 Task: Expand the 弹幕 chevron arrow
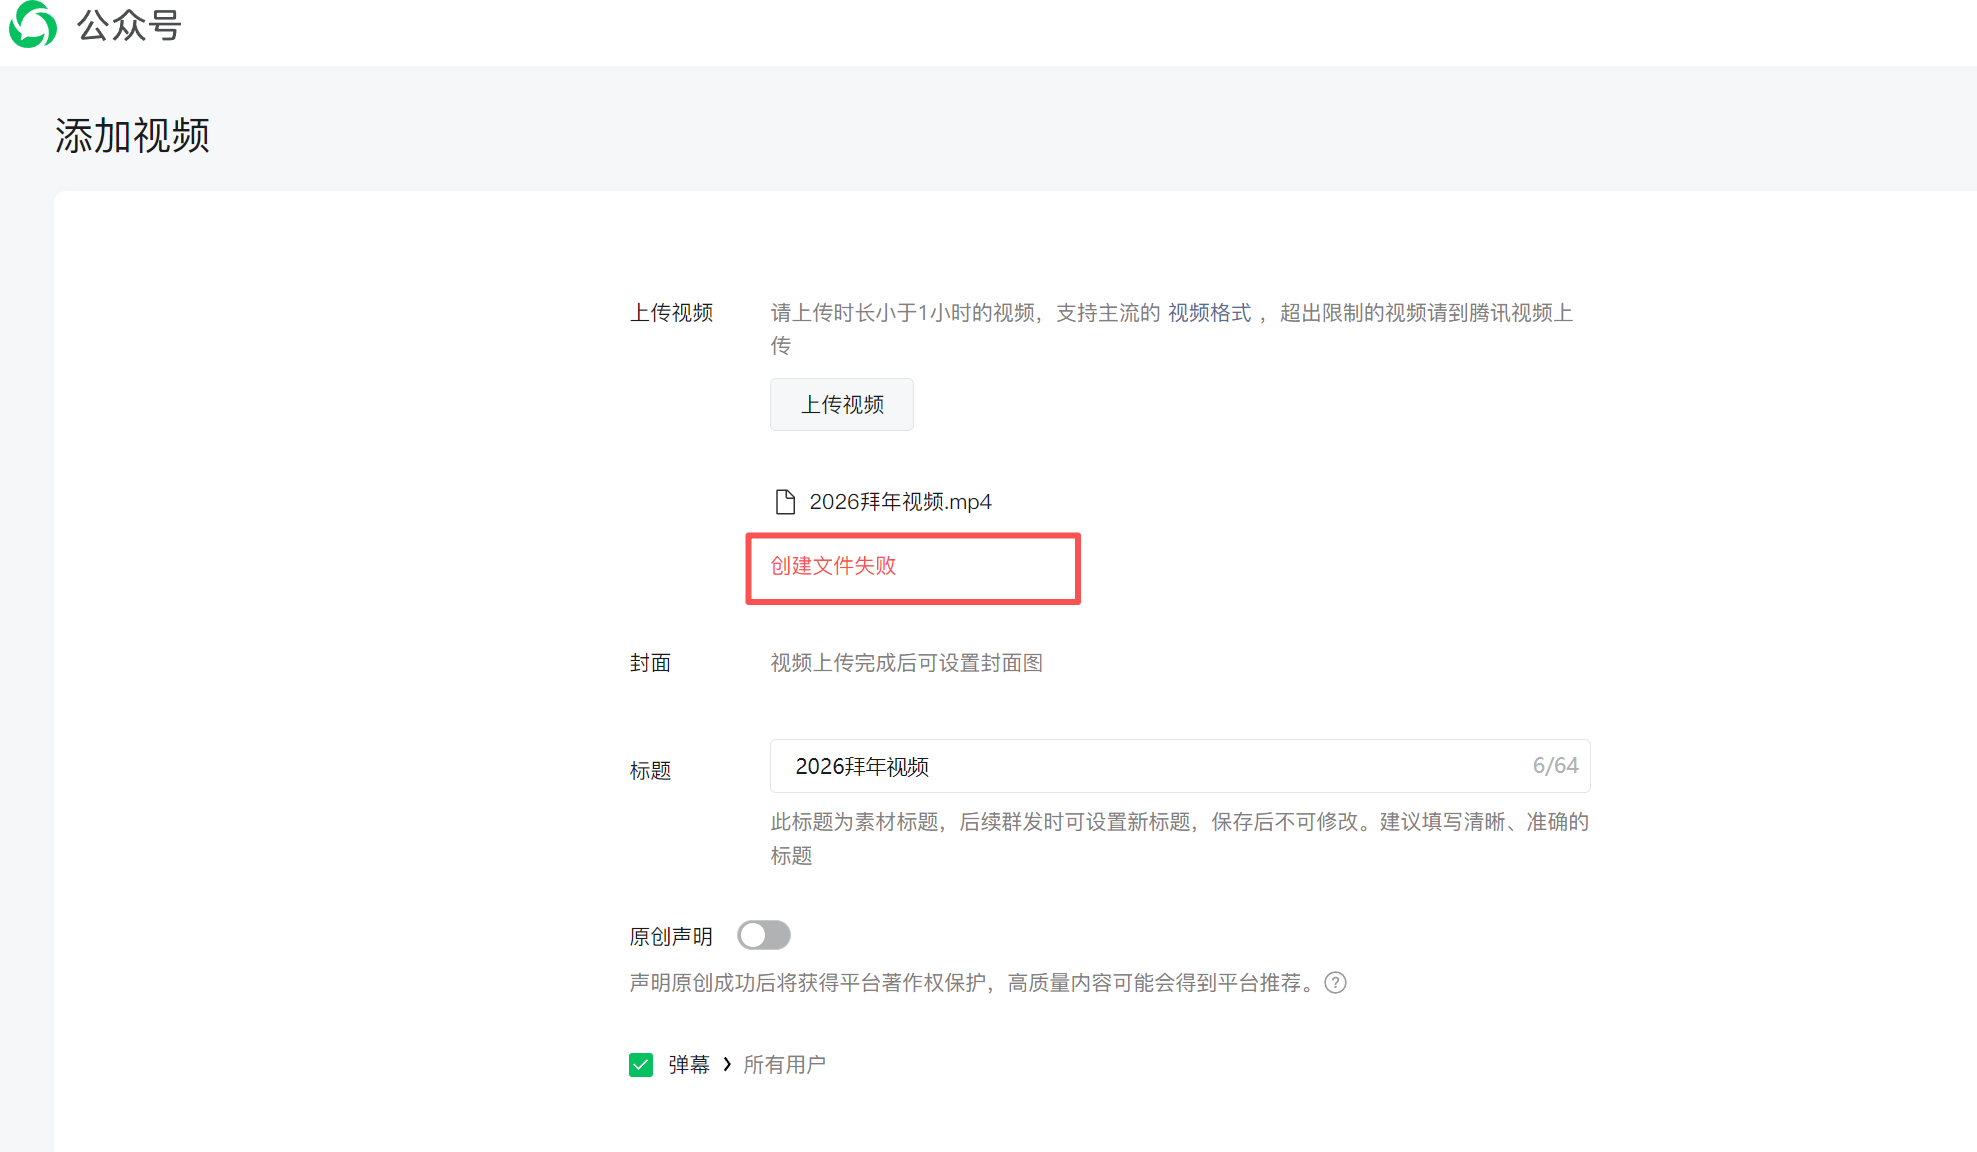pos(727,1064)
